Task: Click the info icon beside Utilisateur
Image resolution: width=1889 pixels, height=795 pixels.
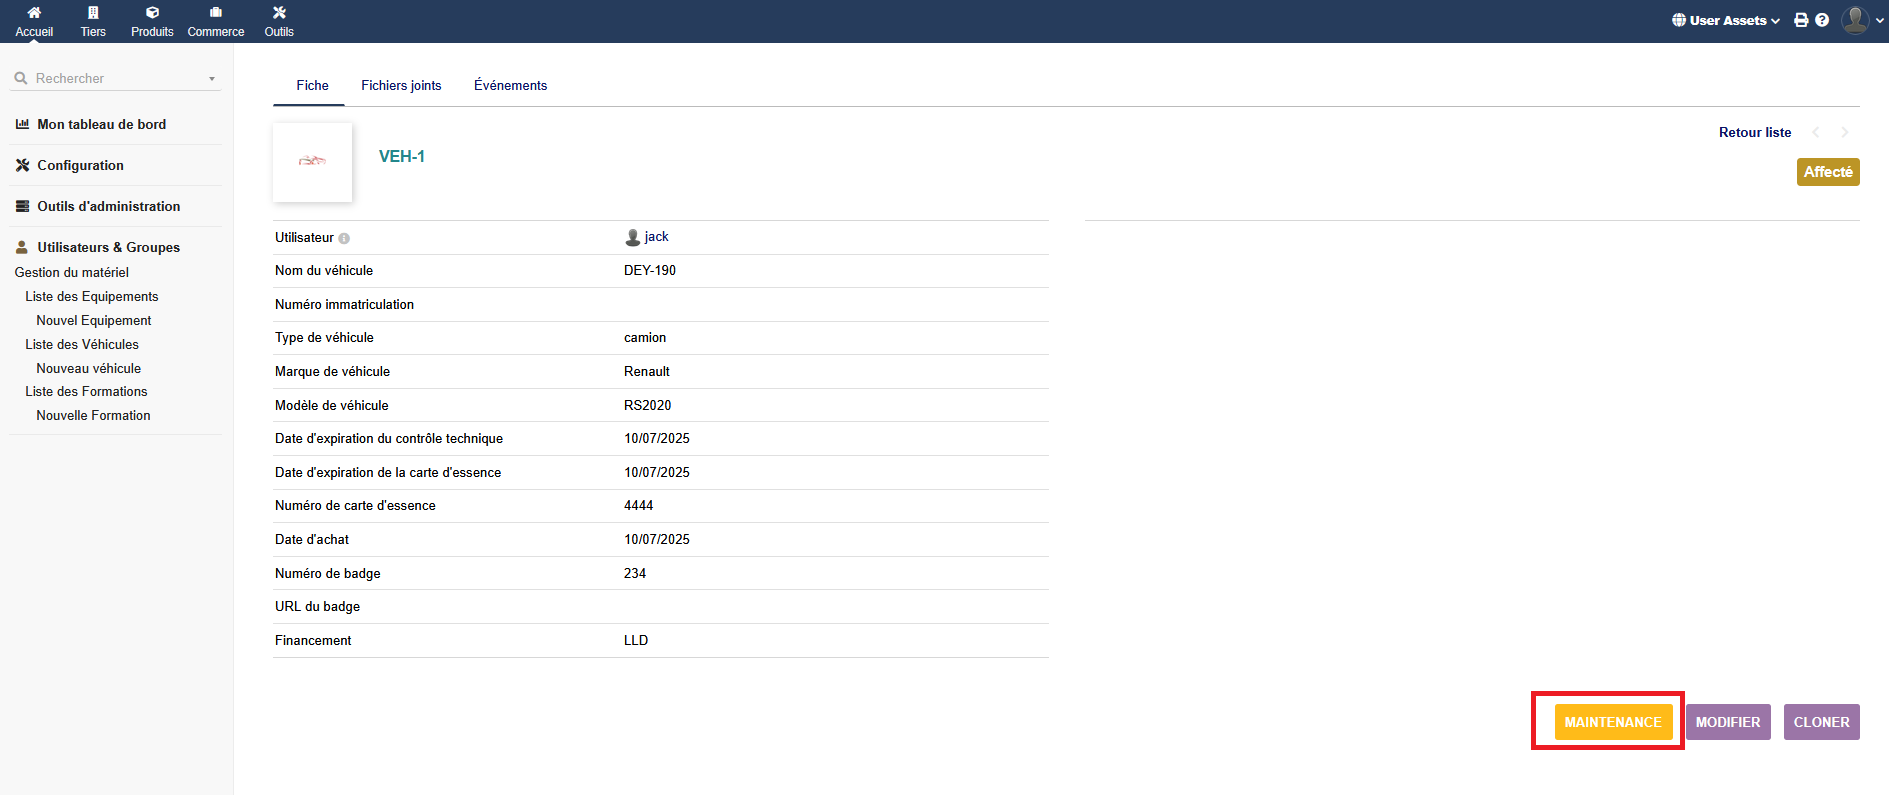Action: pos(344,239)
